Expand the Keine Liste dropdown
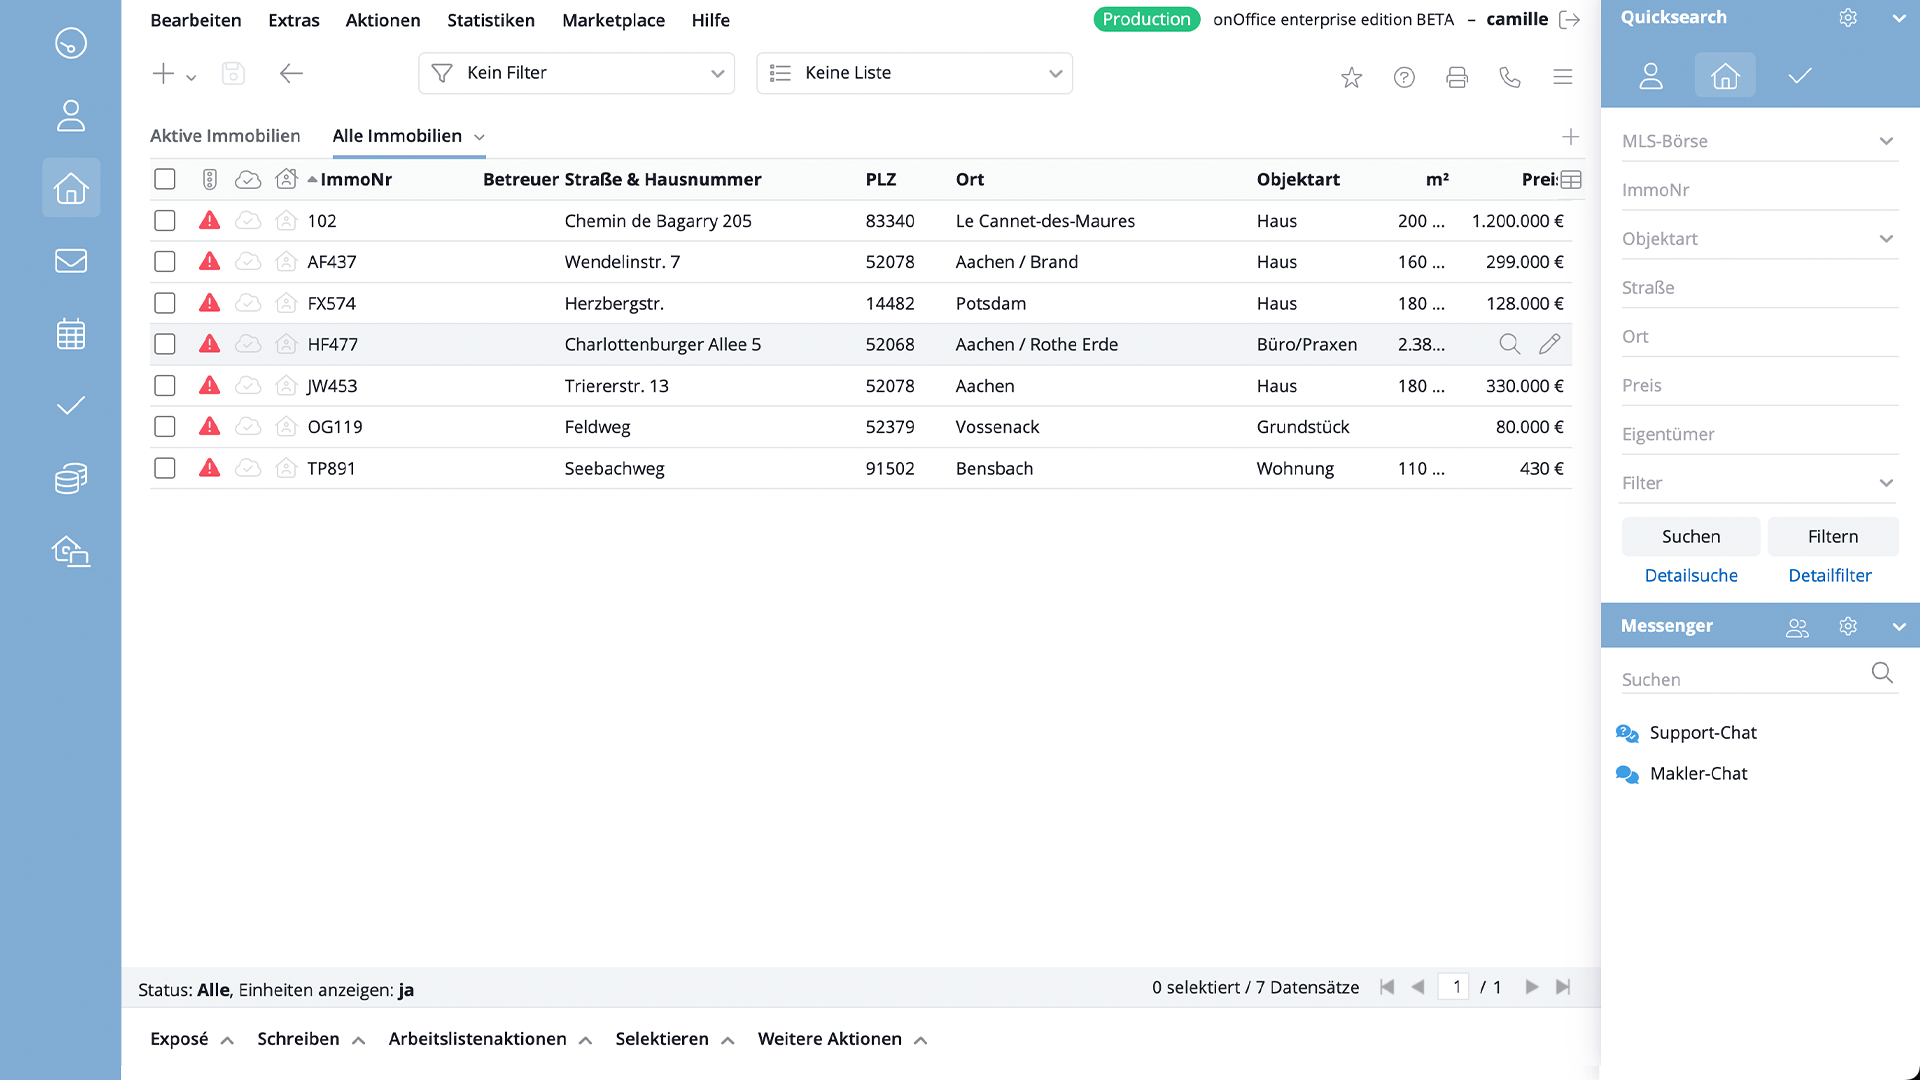Screen dimensions: 1920x1080 (914, 73)
